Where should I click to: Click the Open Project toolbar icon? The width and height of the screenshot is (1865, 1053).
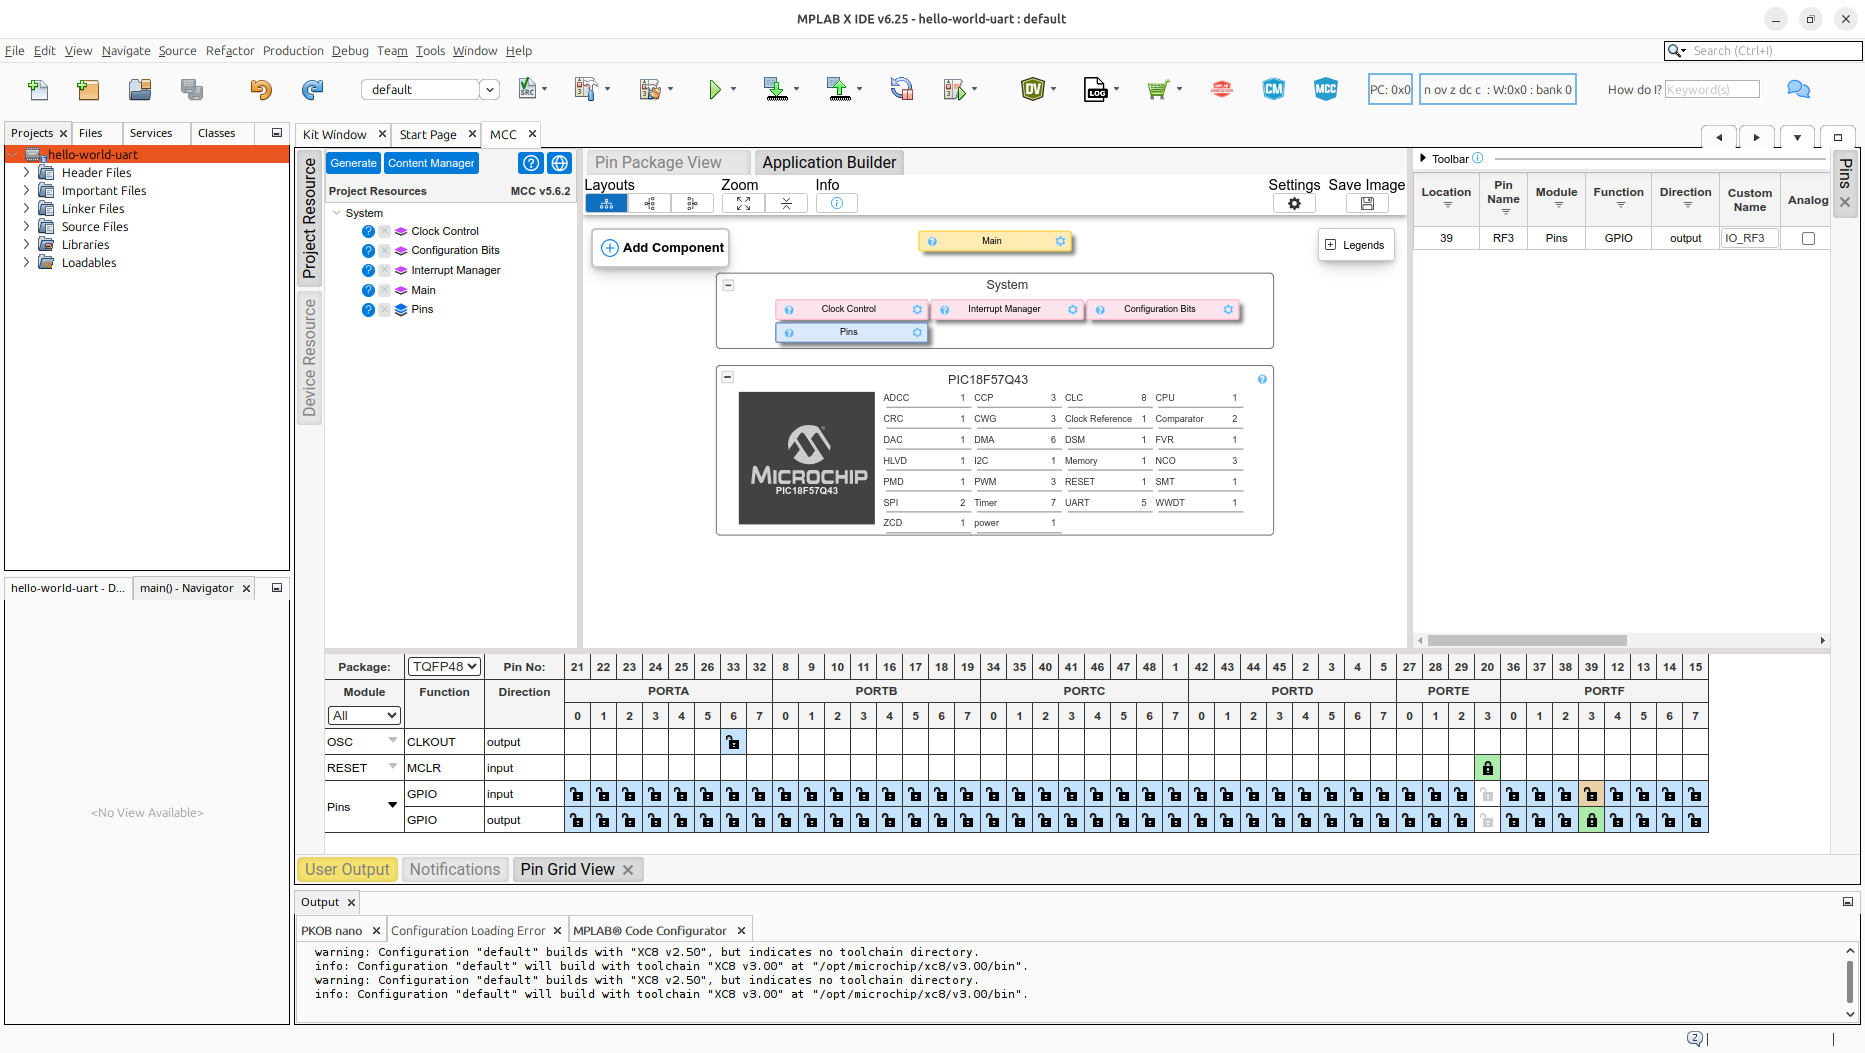click(140, 90)
